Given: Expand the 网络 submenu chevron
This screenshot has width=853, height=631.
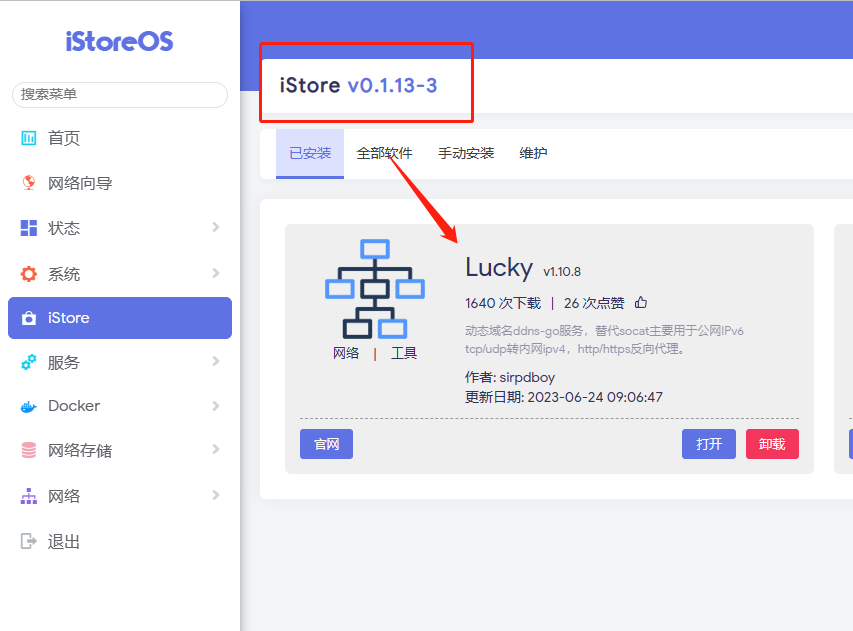Looking at the screenshot, I should 216,495.
